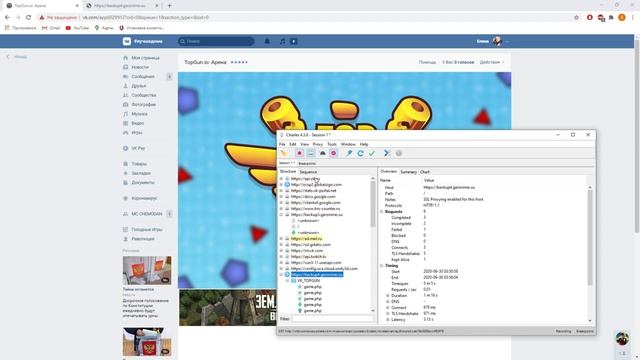Click the Breakpoints status indicator in Charles status bar
The width and height of the screenshot is (640, 360).
(x=585, y=331)
